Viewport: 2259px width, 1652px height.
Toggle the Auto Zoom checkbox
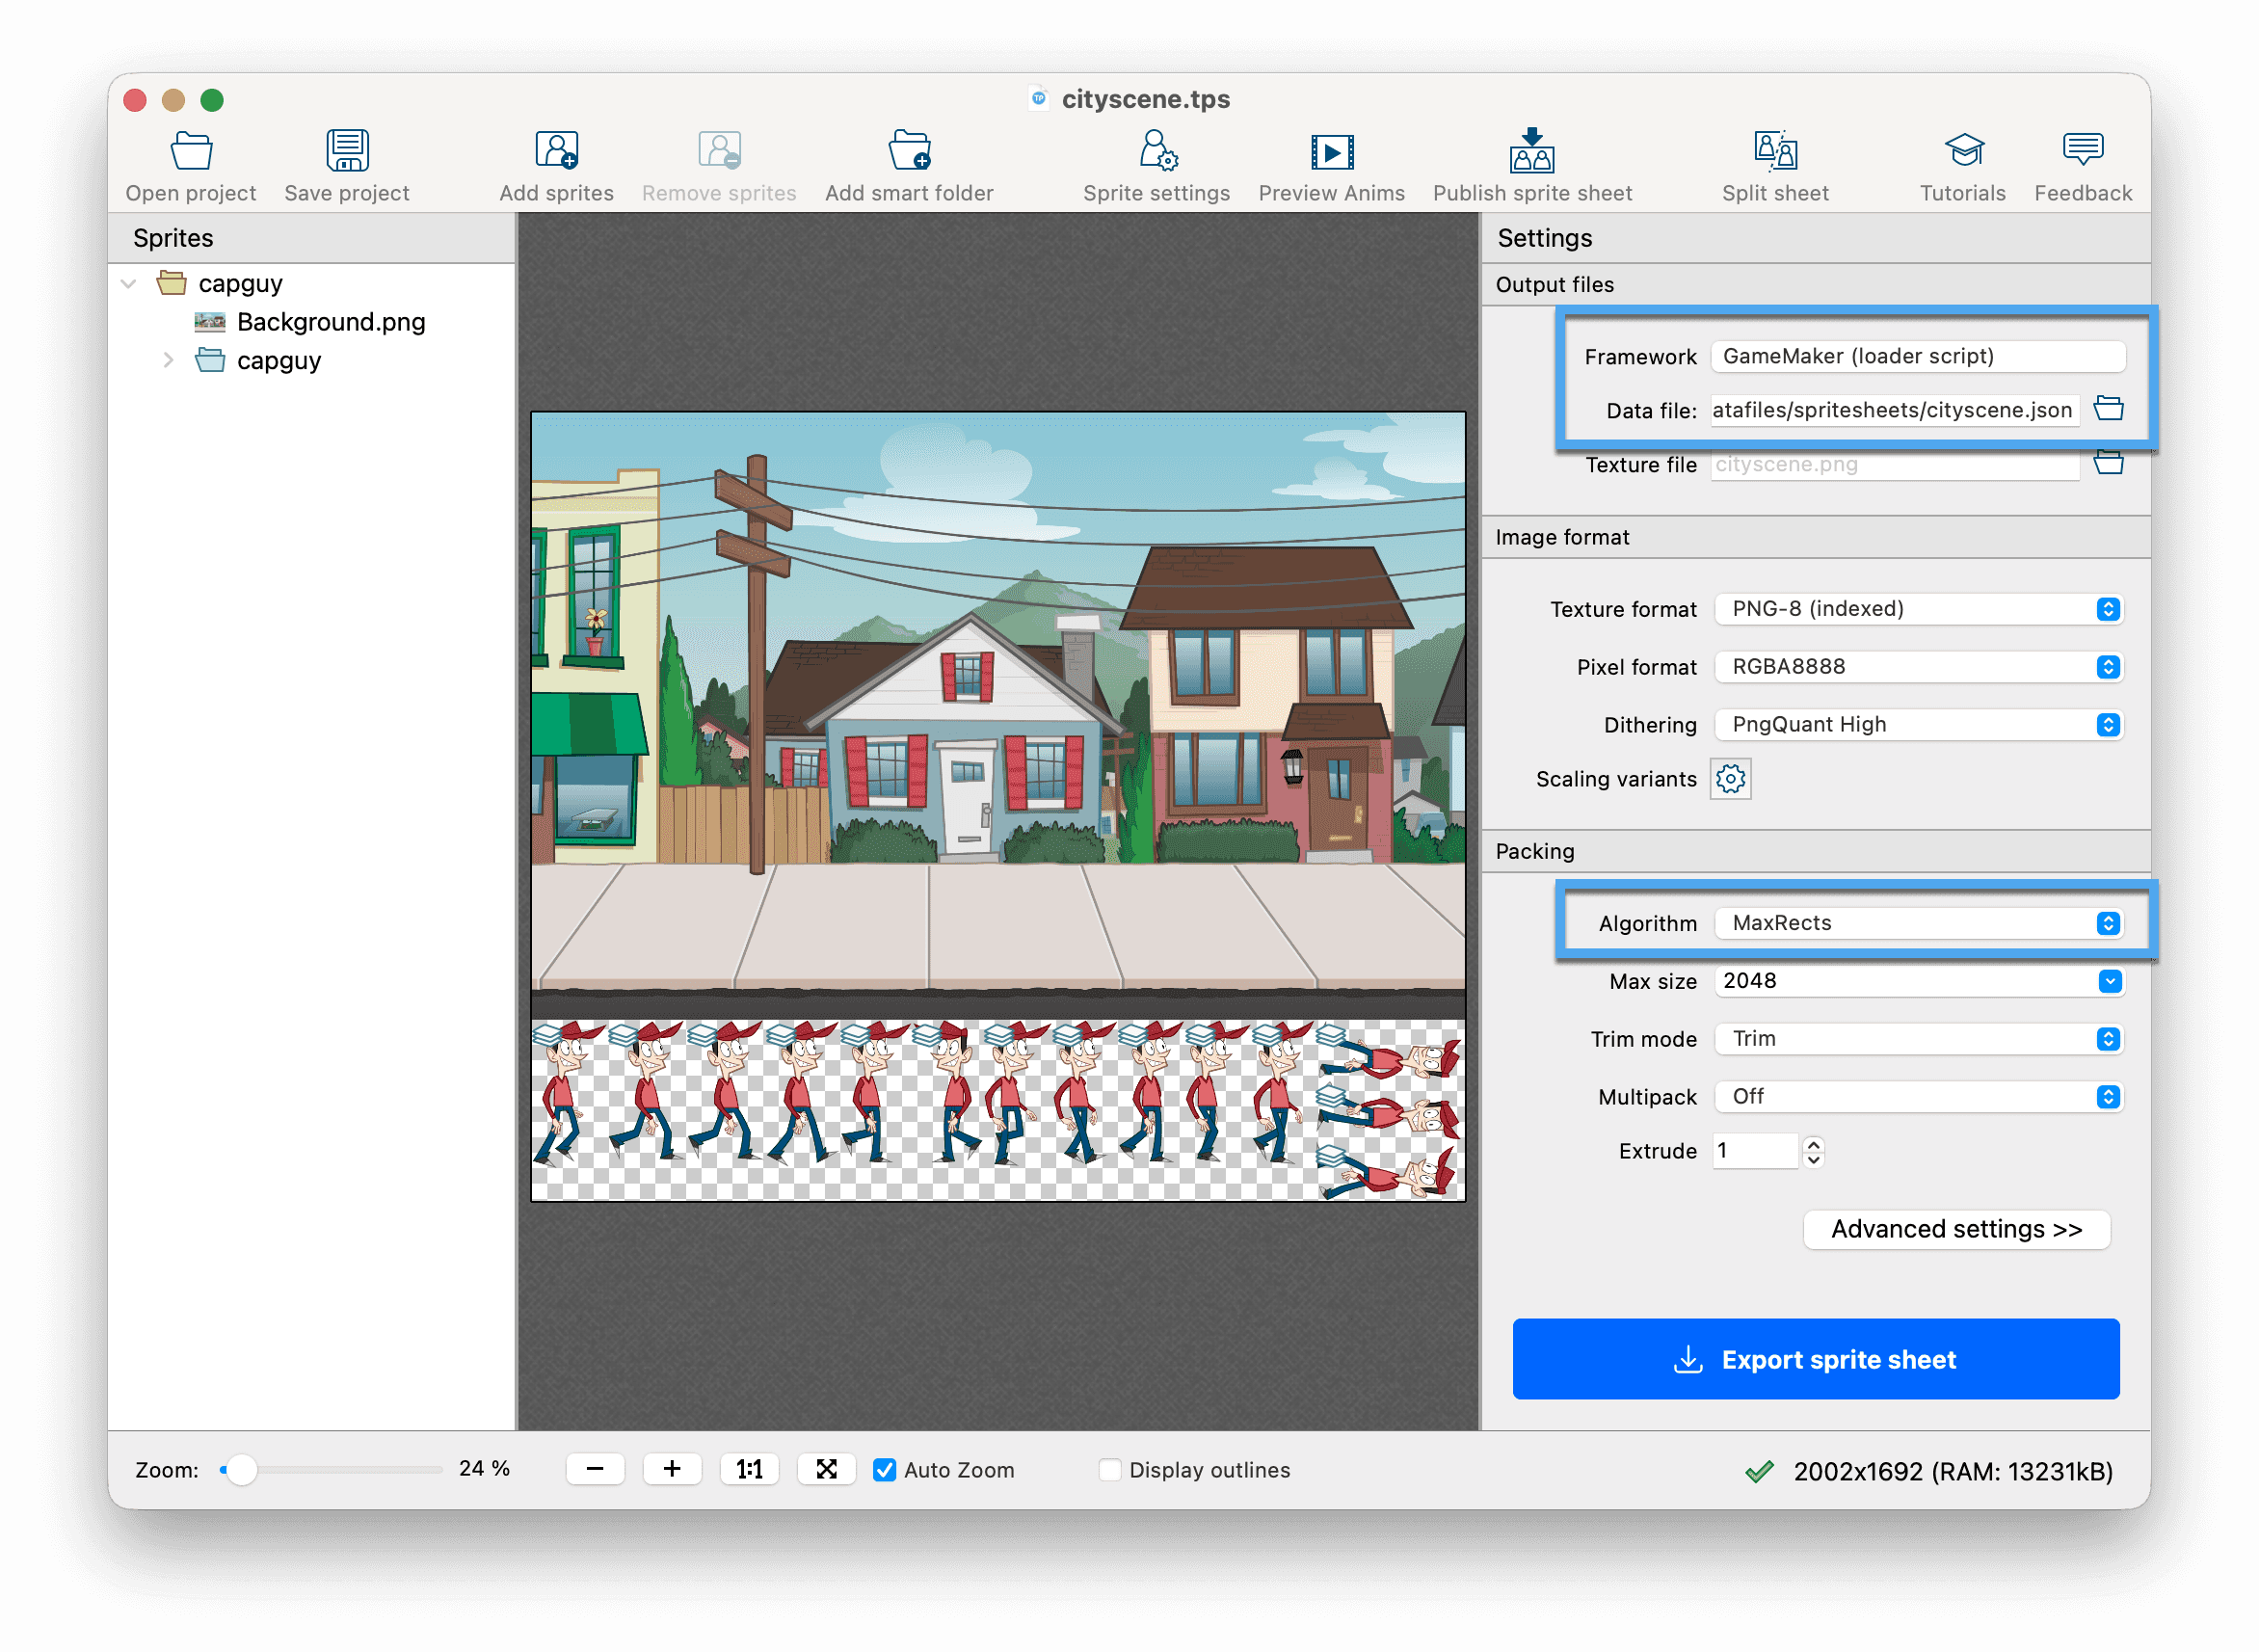(884, 1469)
